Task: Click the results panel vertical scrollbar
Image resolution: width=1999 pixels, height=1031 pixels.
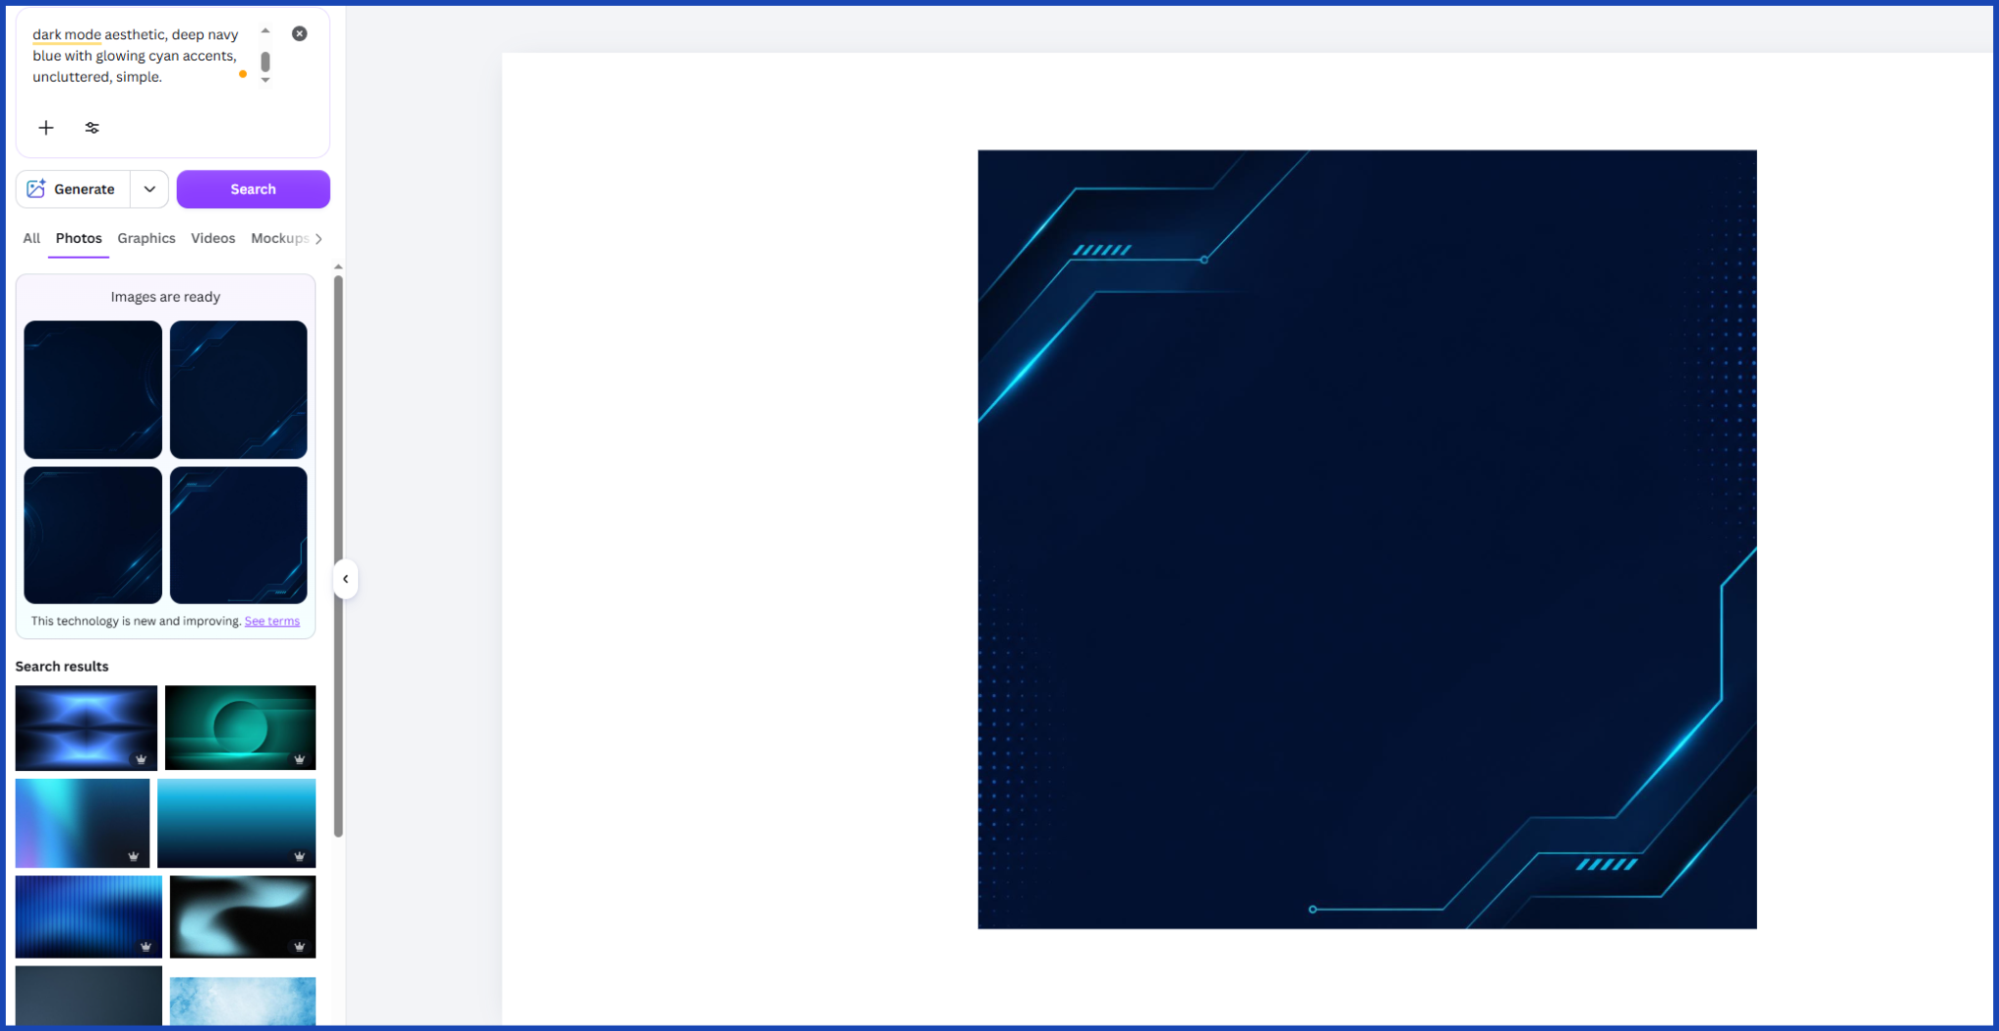Action: [x=338, y=555]
